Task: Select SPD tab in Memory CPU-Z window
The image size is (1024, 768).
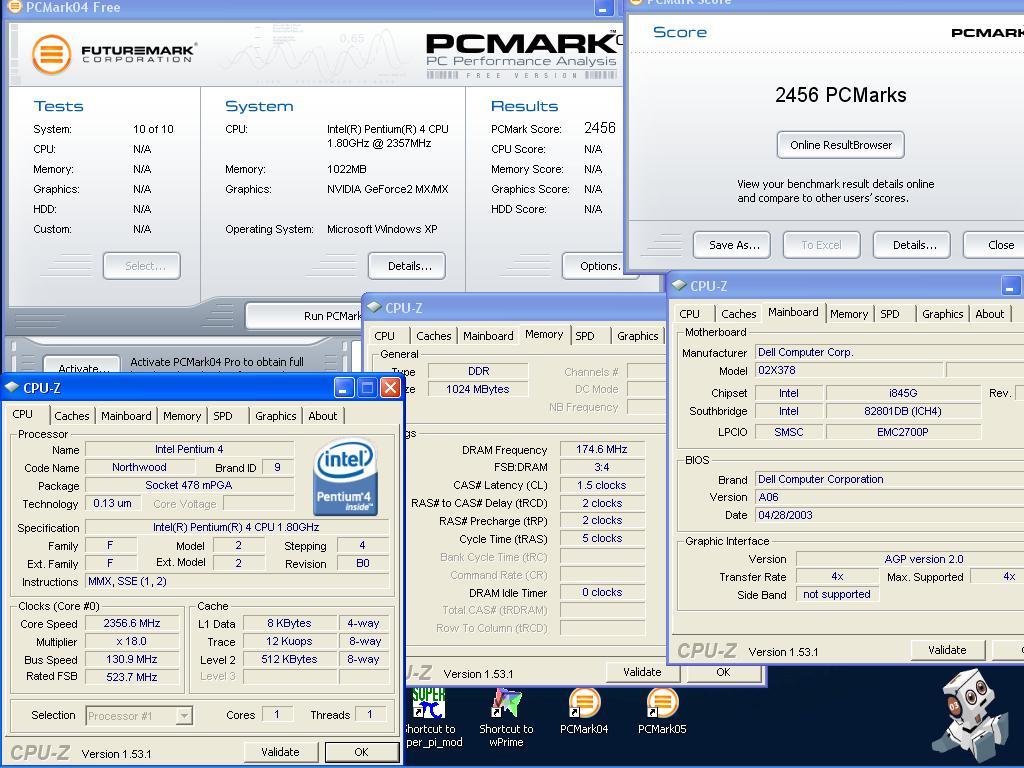Action: point(585,336)
